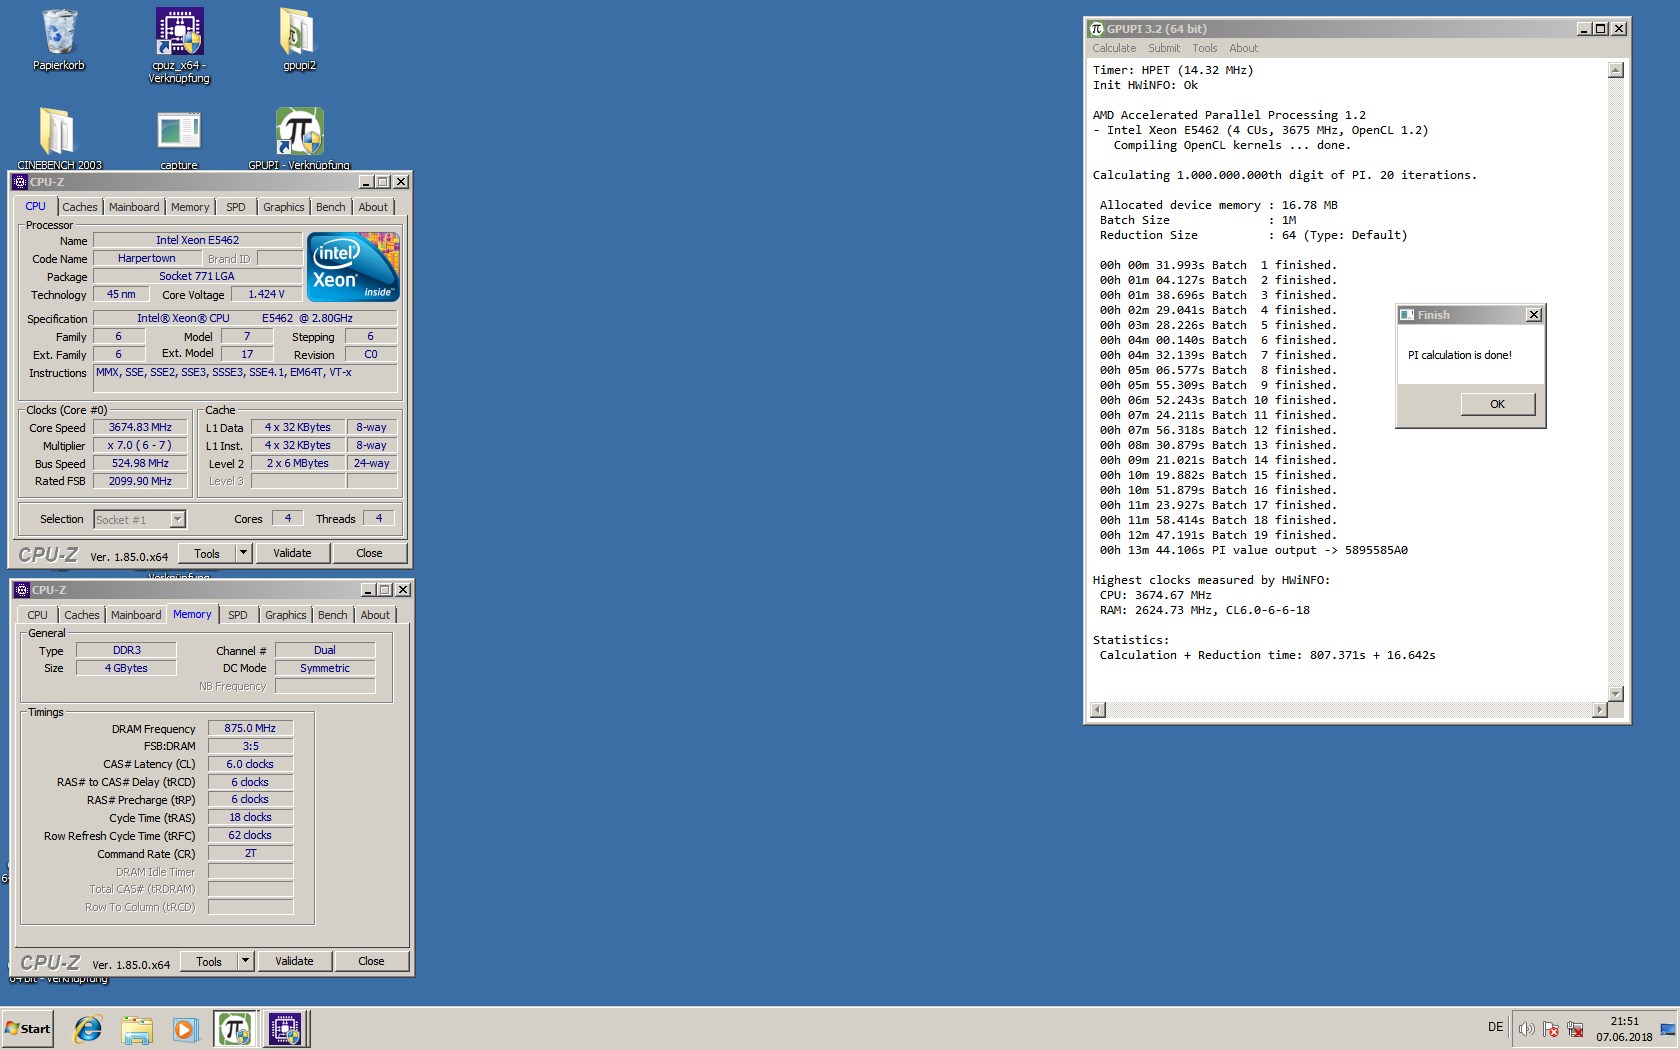Select the gpupi2 folder icon
Viewport: 1680px width, 1050px height.
pyautogui.click(x=299, y=40)
